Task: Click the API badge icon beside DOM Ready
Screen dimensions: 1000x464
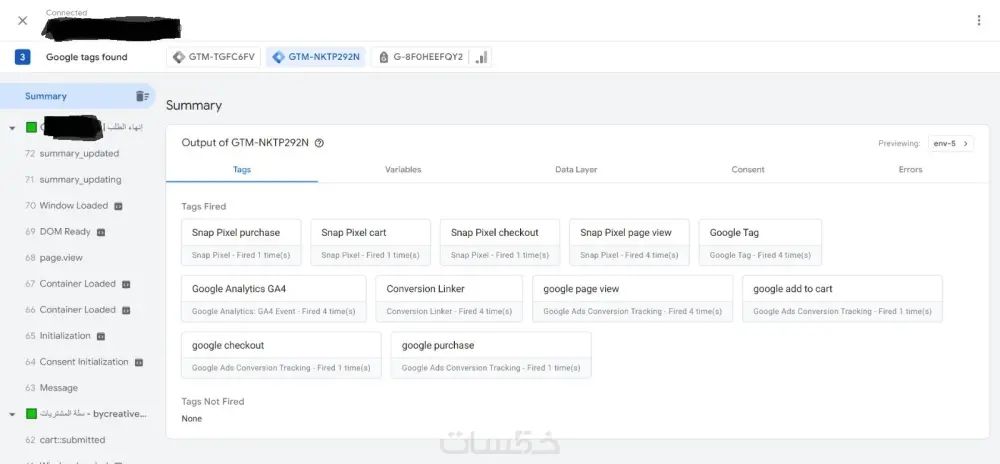Action: pos(100,232)
